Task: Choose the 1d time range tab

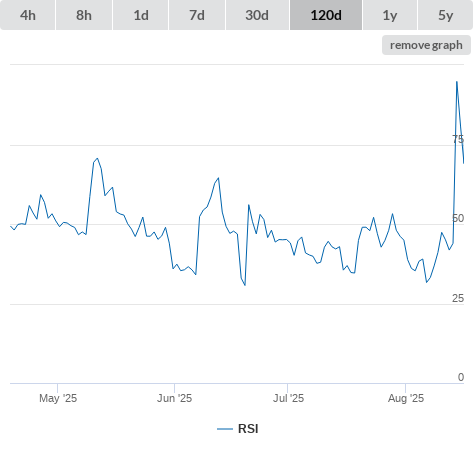Action: coord(141,15)
